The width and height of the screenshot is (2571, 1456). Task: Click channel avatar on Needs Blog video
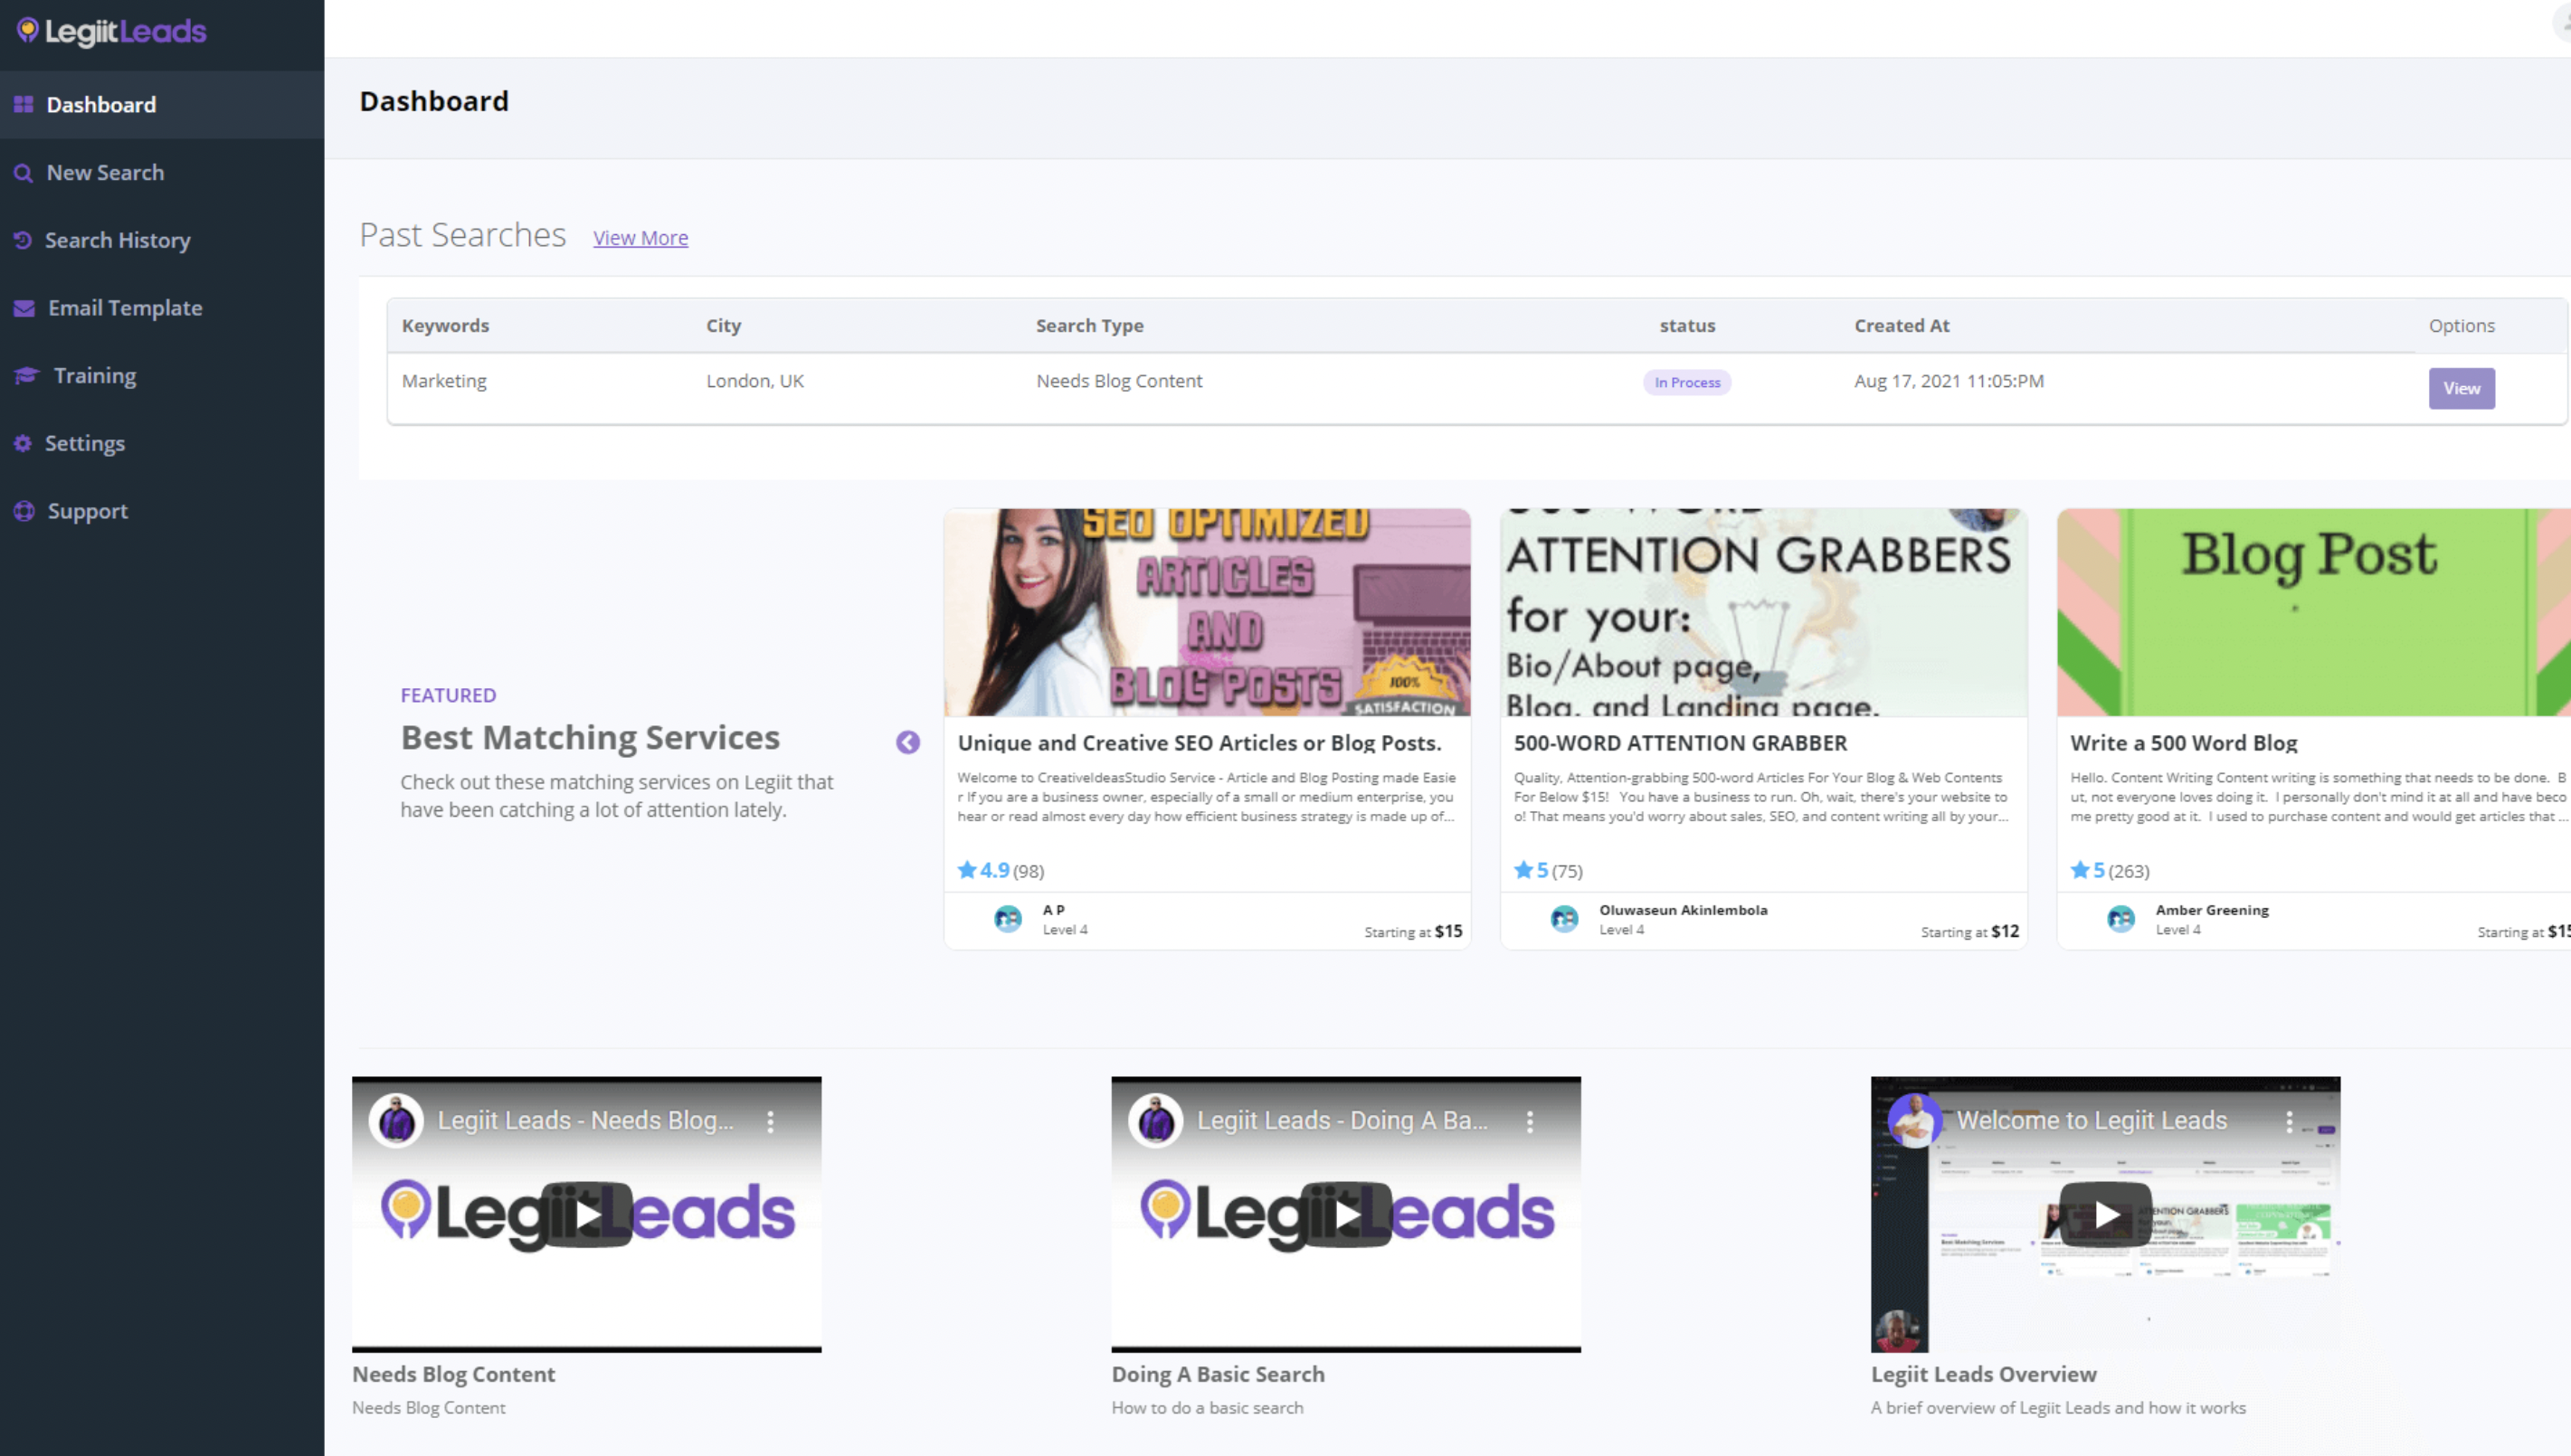[x=396, y=1121]
